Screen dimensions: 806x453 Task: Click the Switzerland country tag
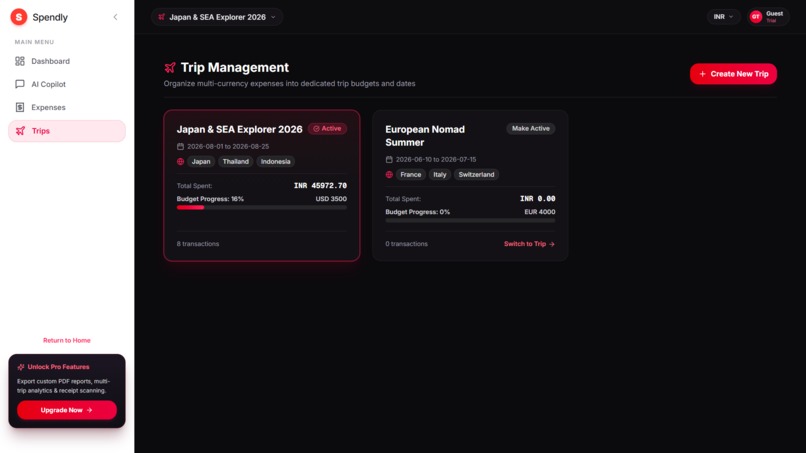(x=477, y=175)
